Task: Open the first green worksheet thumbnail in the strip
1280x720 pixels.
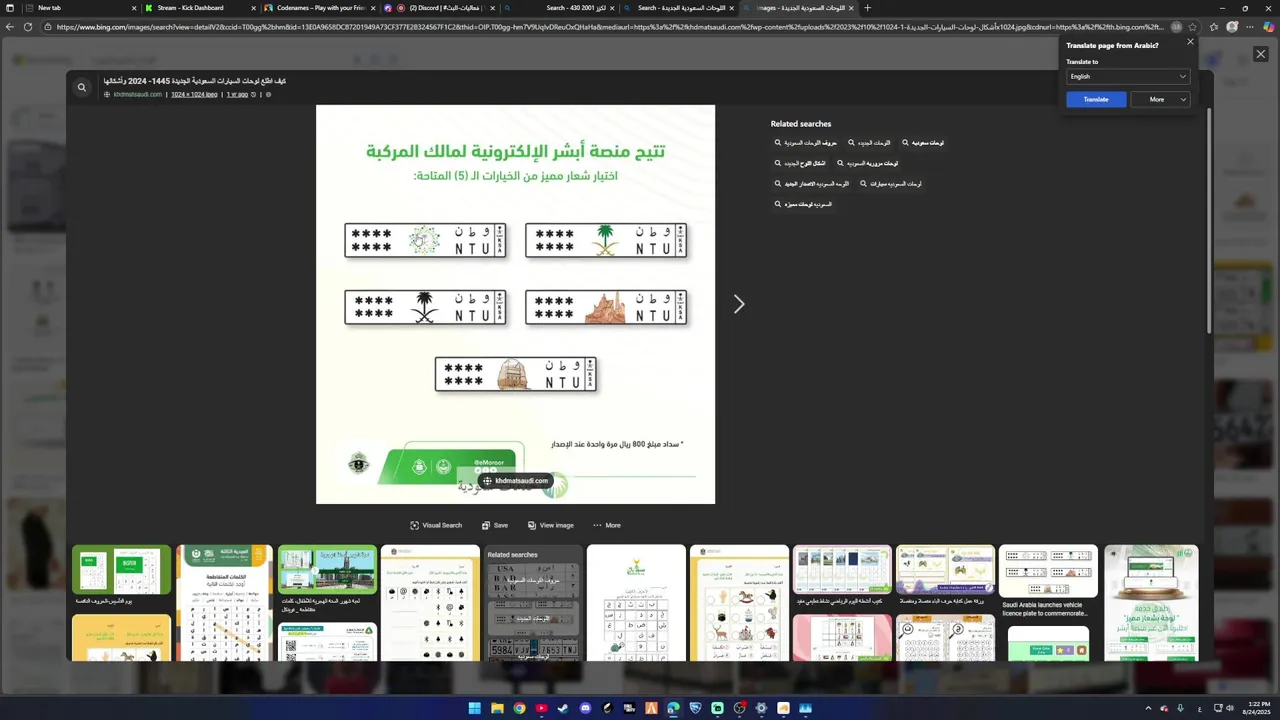Action: point(121,569)
